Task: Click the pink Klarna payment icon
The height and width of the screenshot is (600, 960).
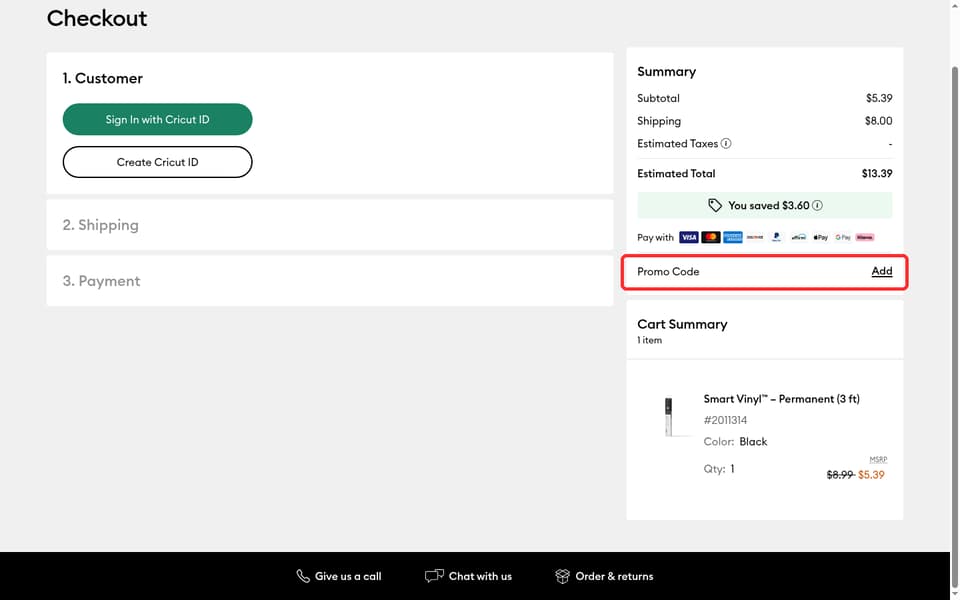Action: tap(864, 237)
